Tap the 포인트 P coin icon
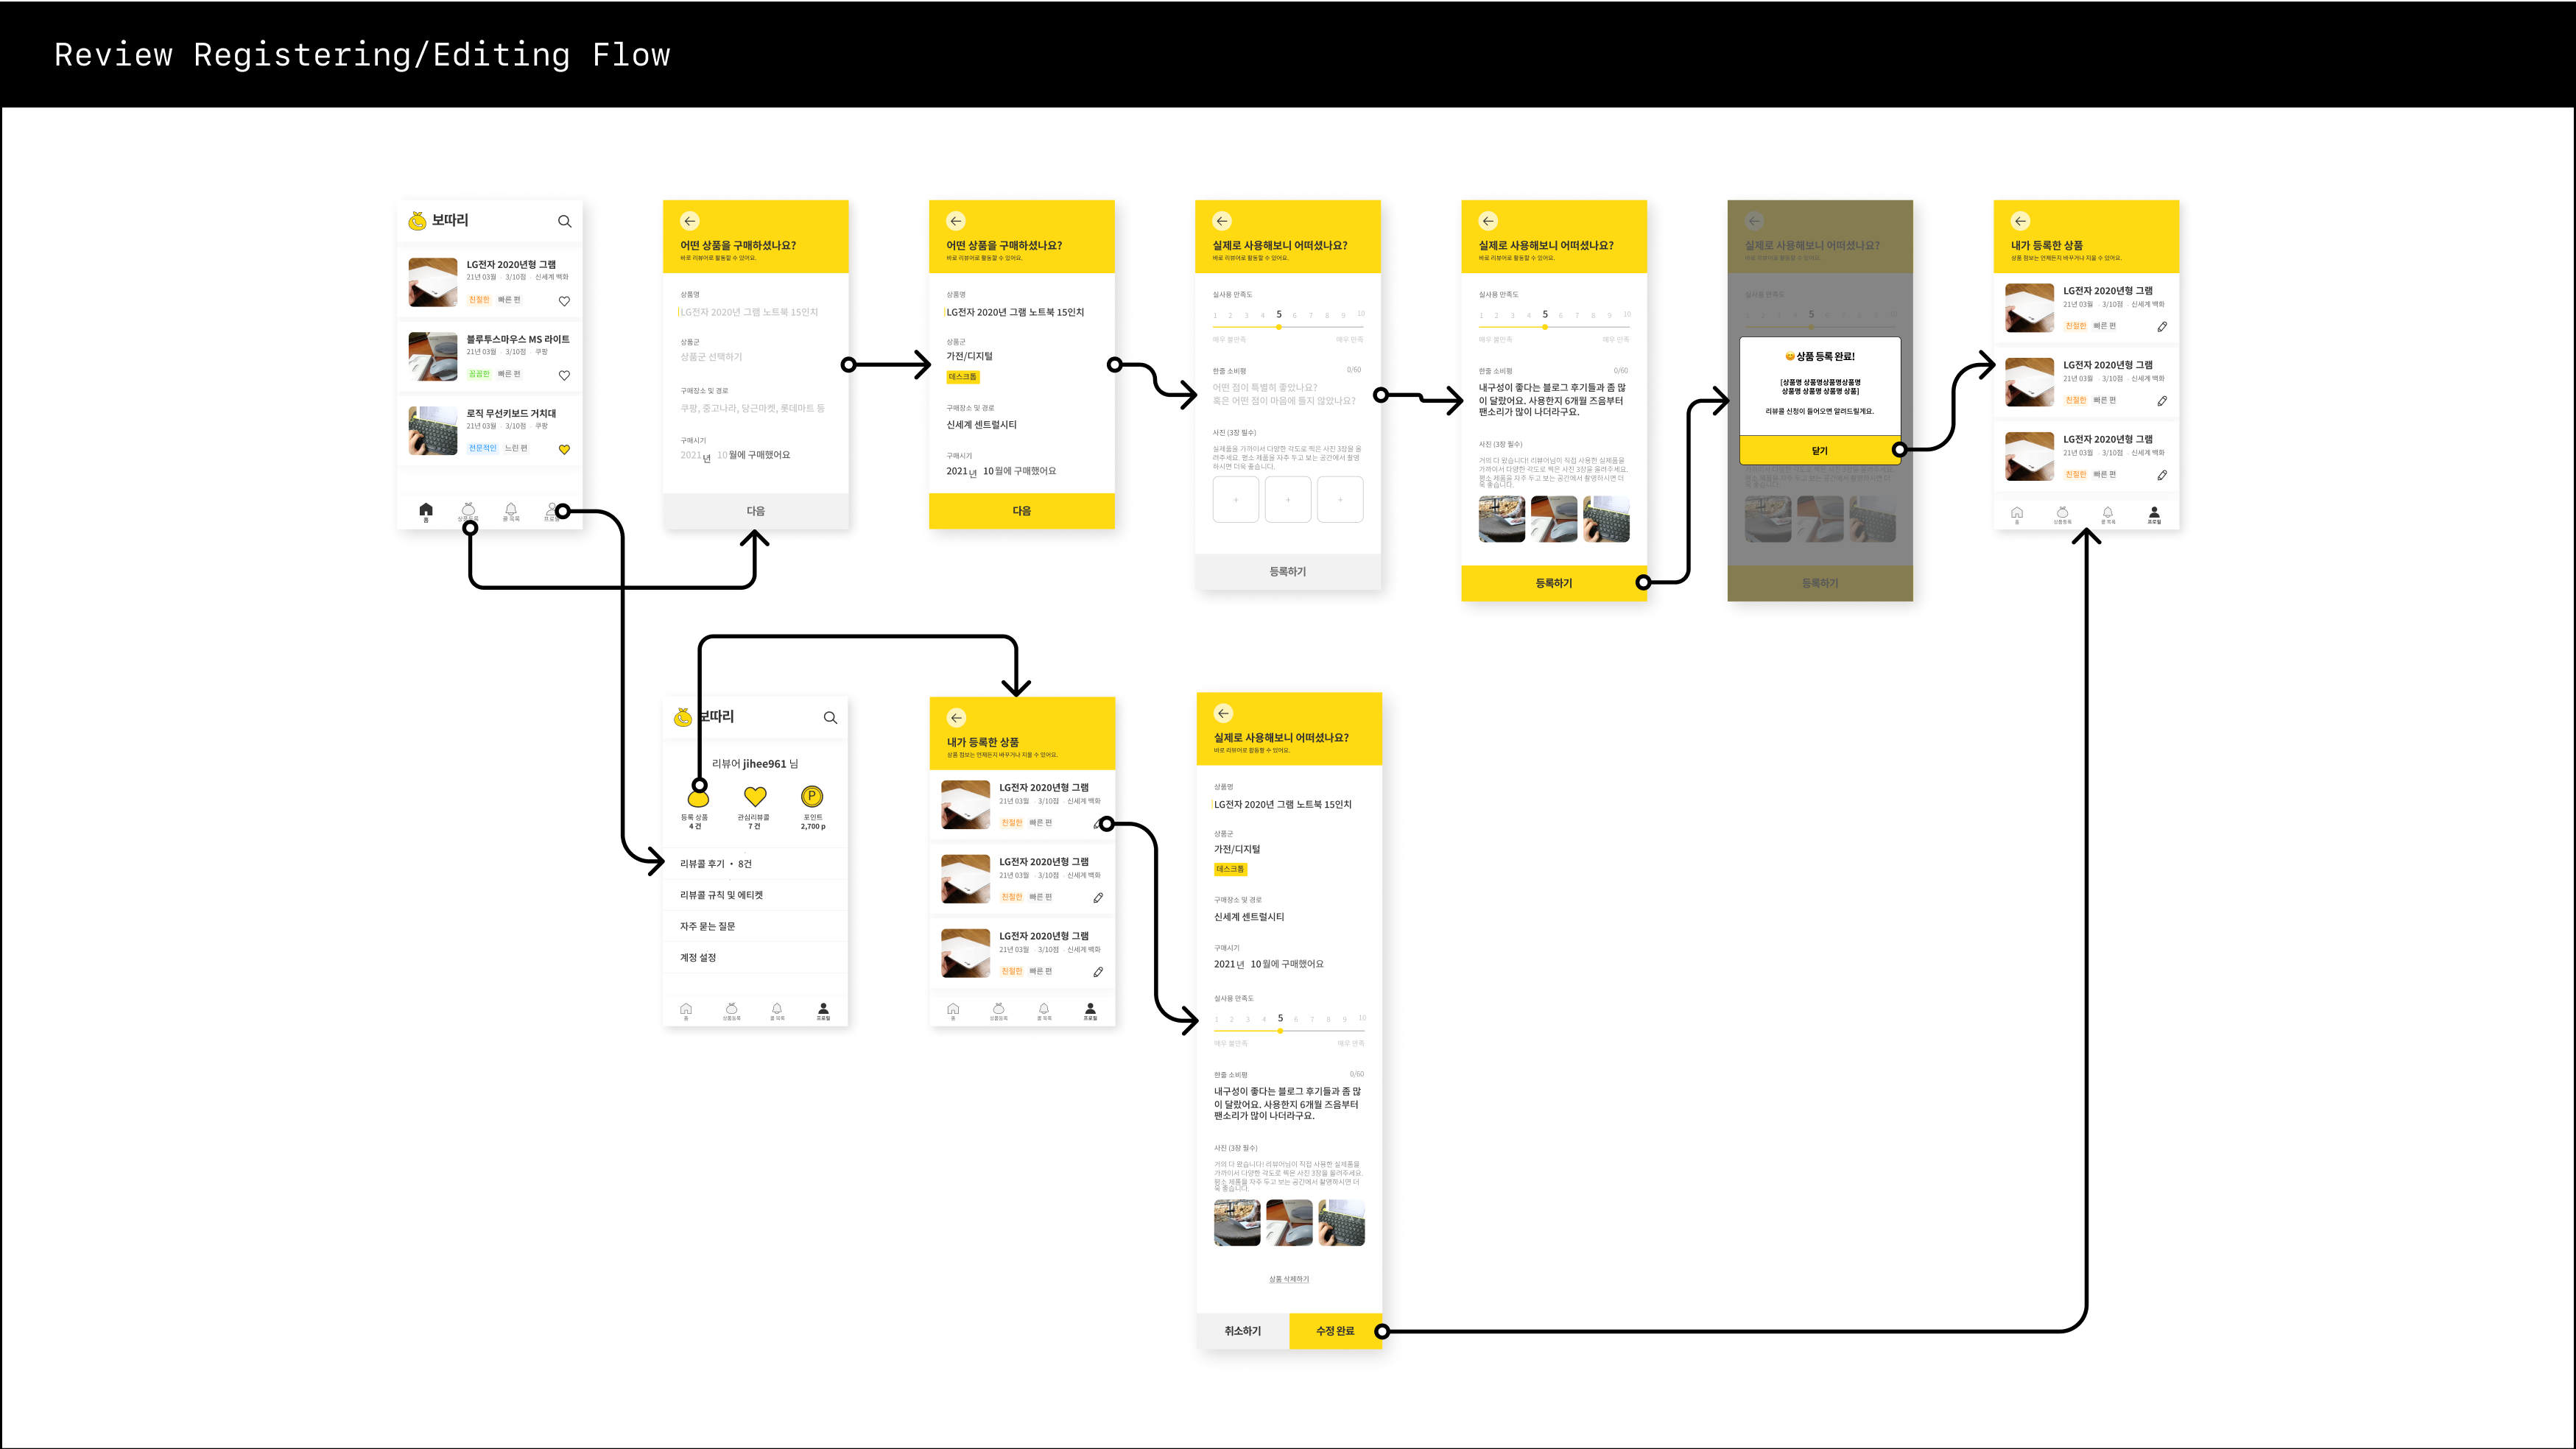The width and height of the screenshot is (2576, 1449). click(x=812, y=796)
